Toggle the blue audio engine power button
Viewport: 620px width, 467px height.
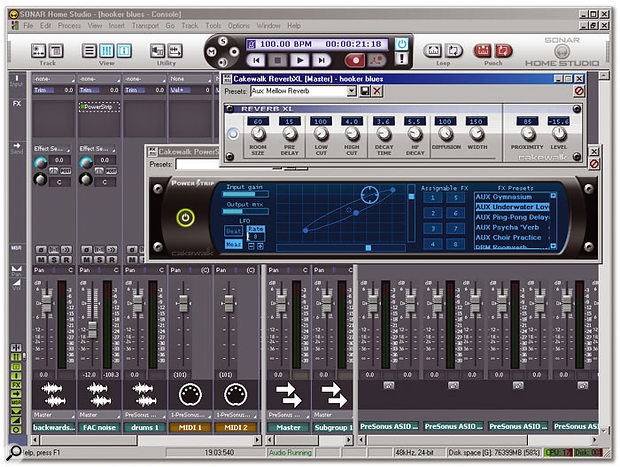(x=401, y=44)
